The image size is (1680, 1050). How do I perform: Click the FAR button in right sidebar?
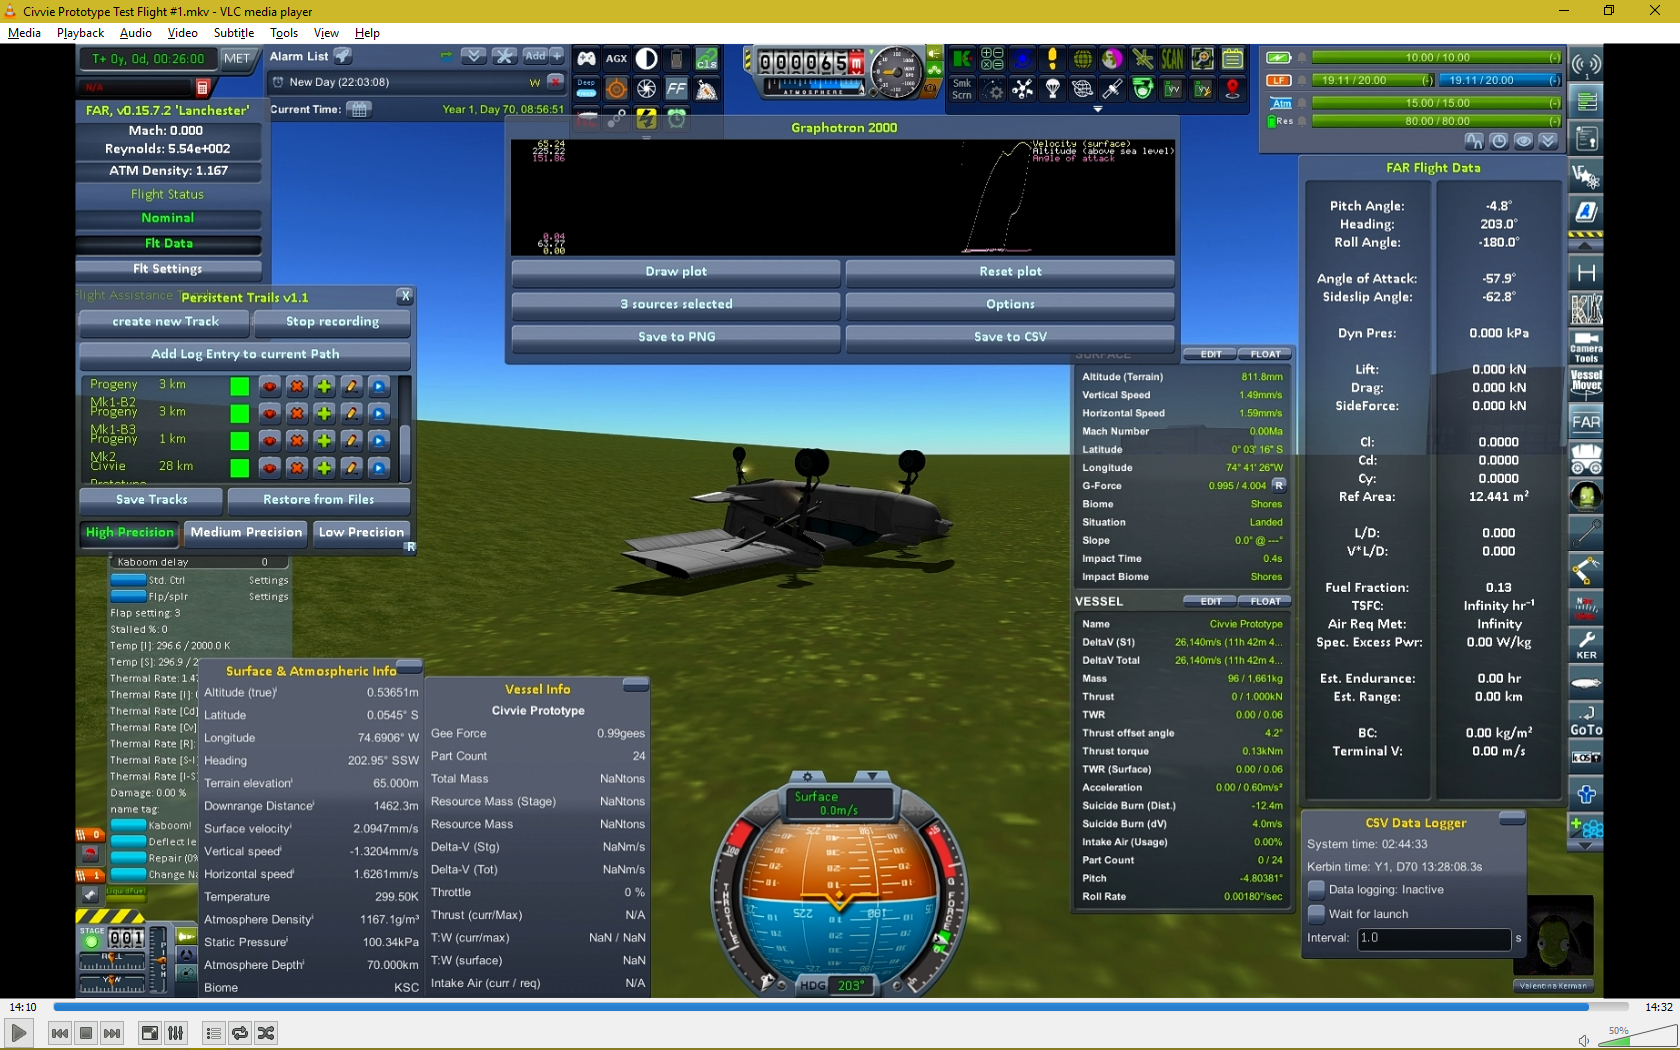[1586, 421]
